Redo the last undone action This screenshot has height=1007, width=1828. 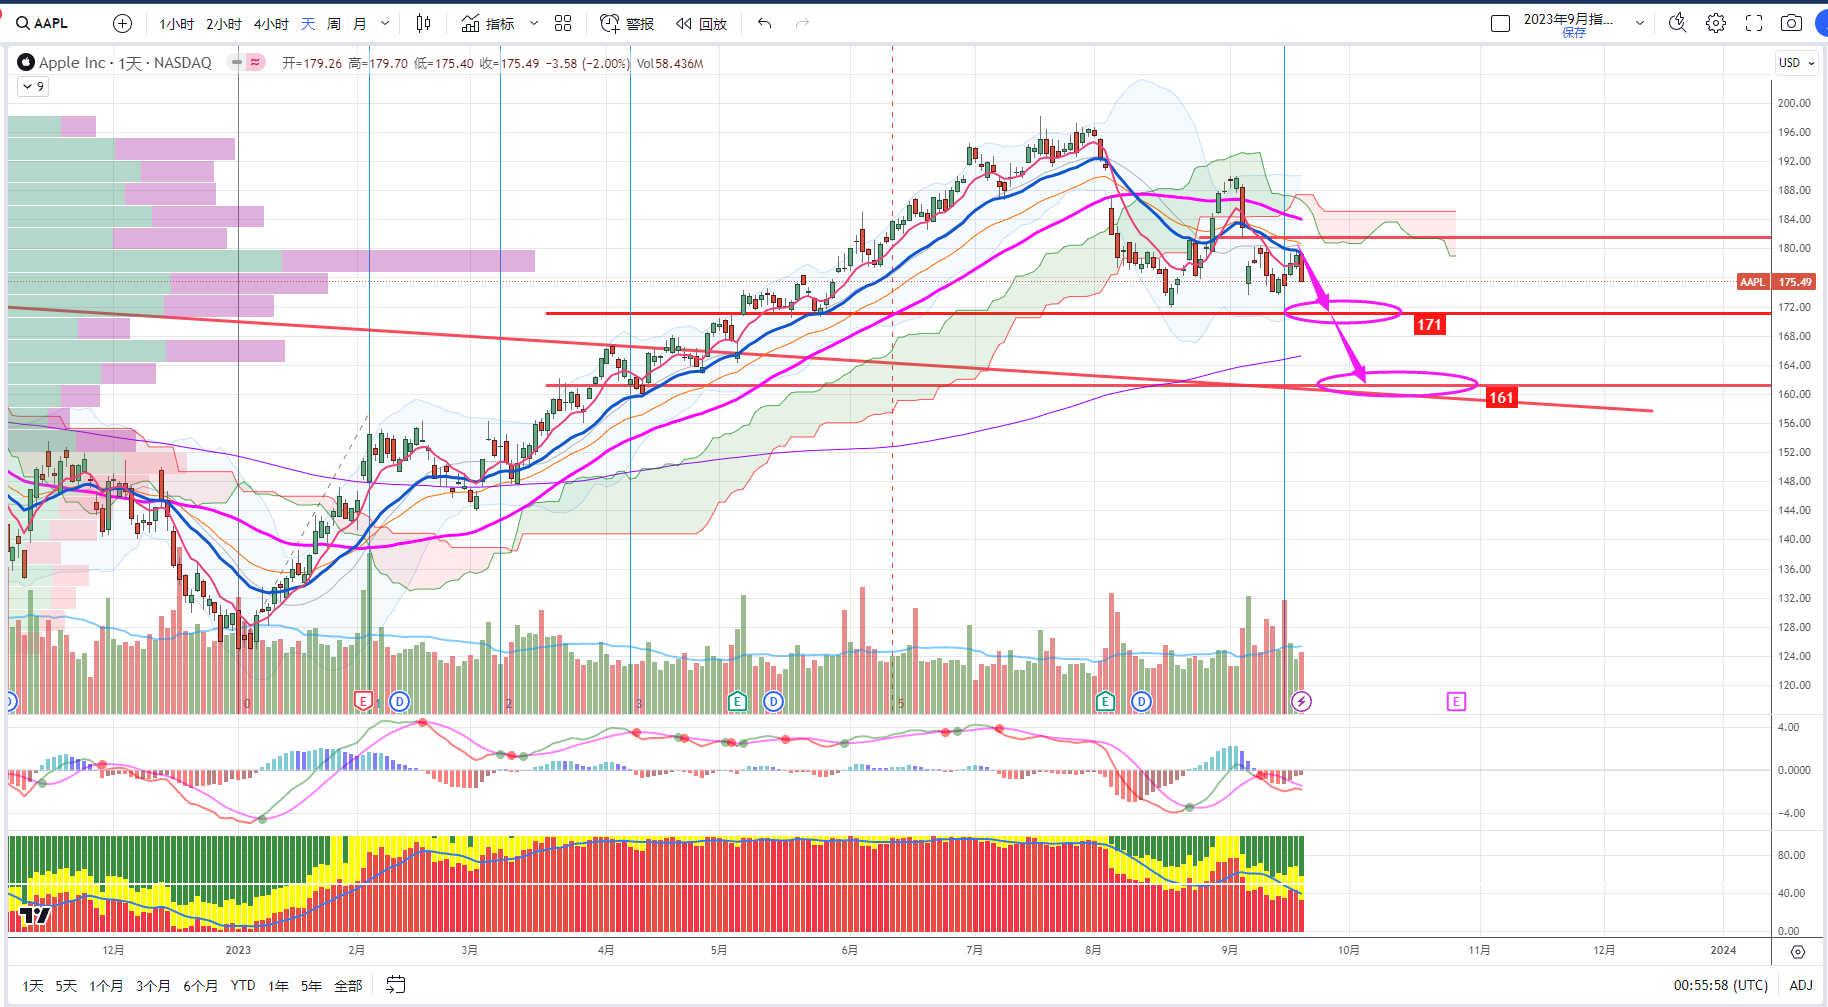(802, 23)
